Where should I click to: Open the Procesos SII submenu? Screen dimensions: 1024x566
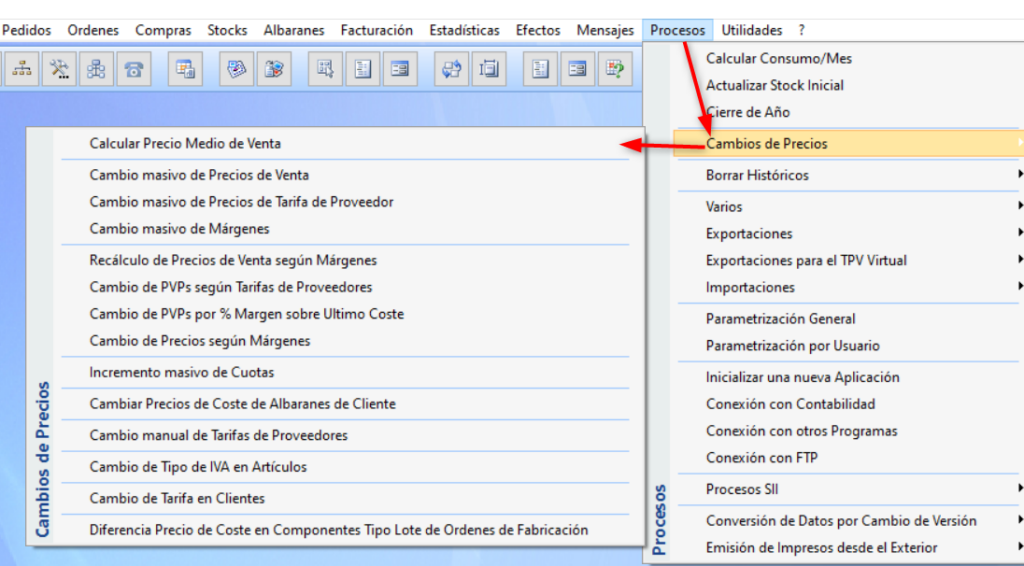(742, 489)
